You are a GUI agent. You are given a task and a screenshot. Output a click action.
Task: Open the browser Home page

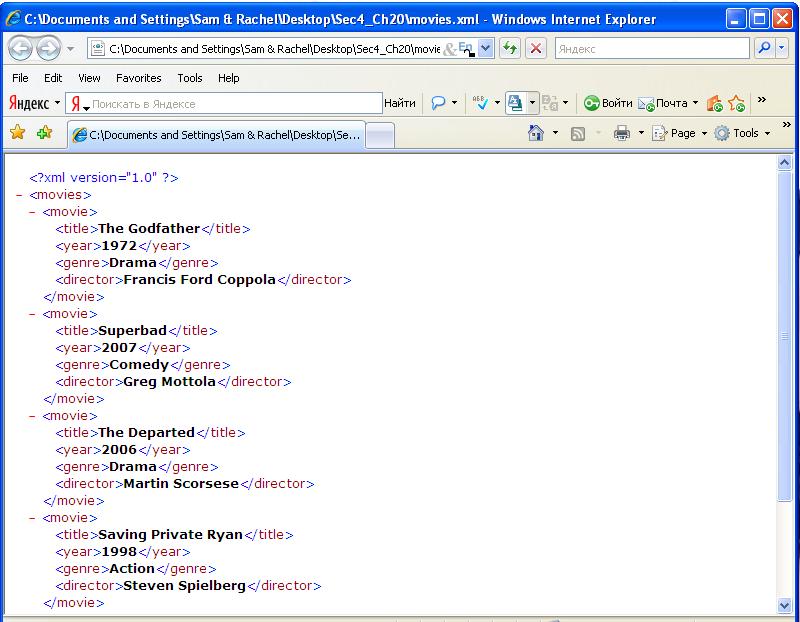[x=538, y=130]
